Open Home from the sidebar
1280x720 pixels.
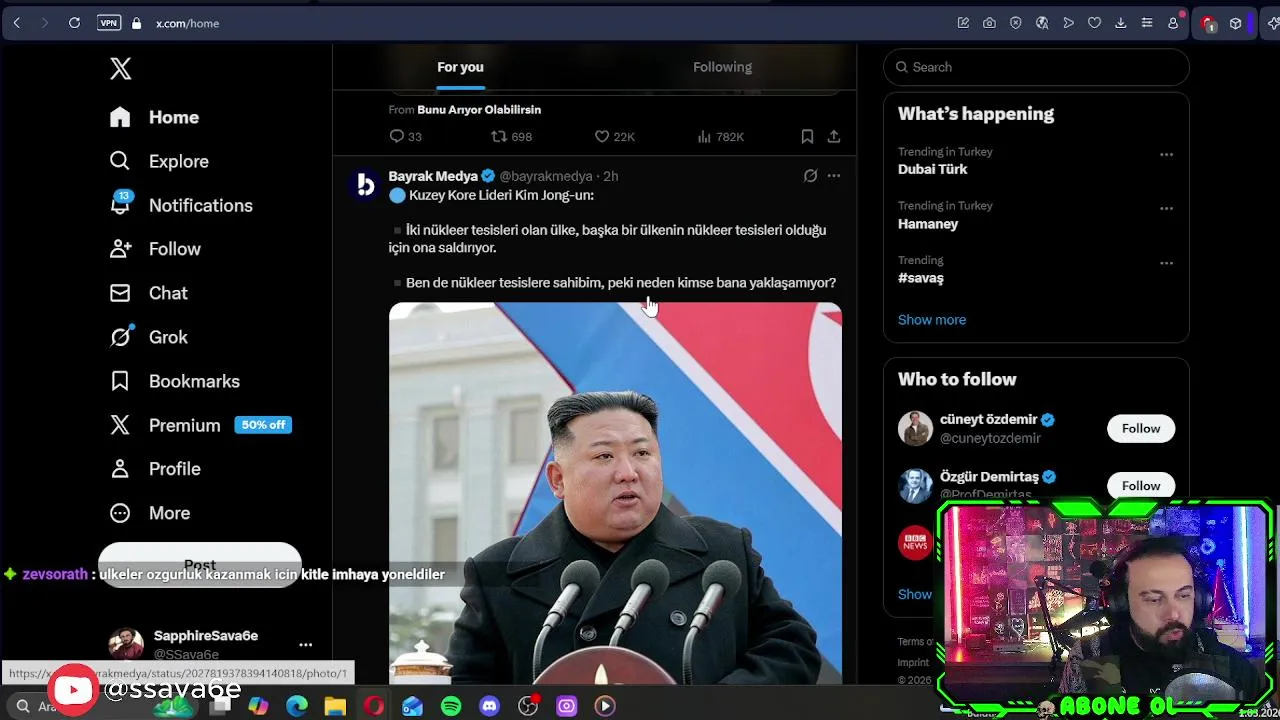(x=155, y=117)
